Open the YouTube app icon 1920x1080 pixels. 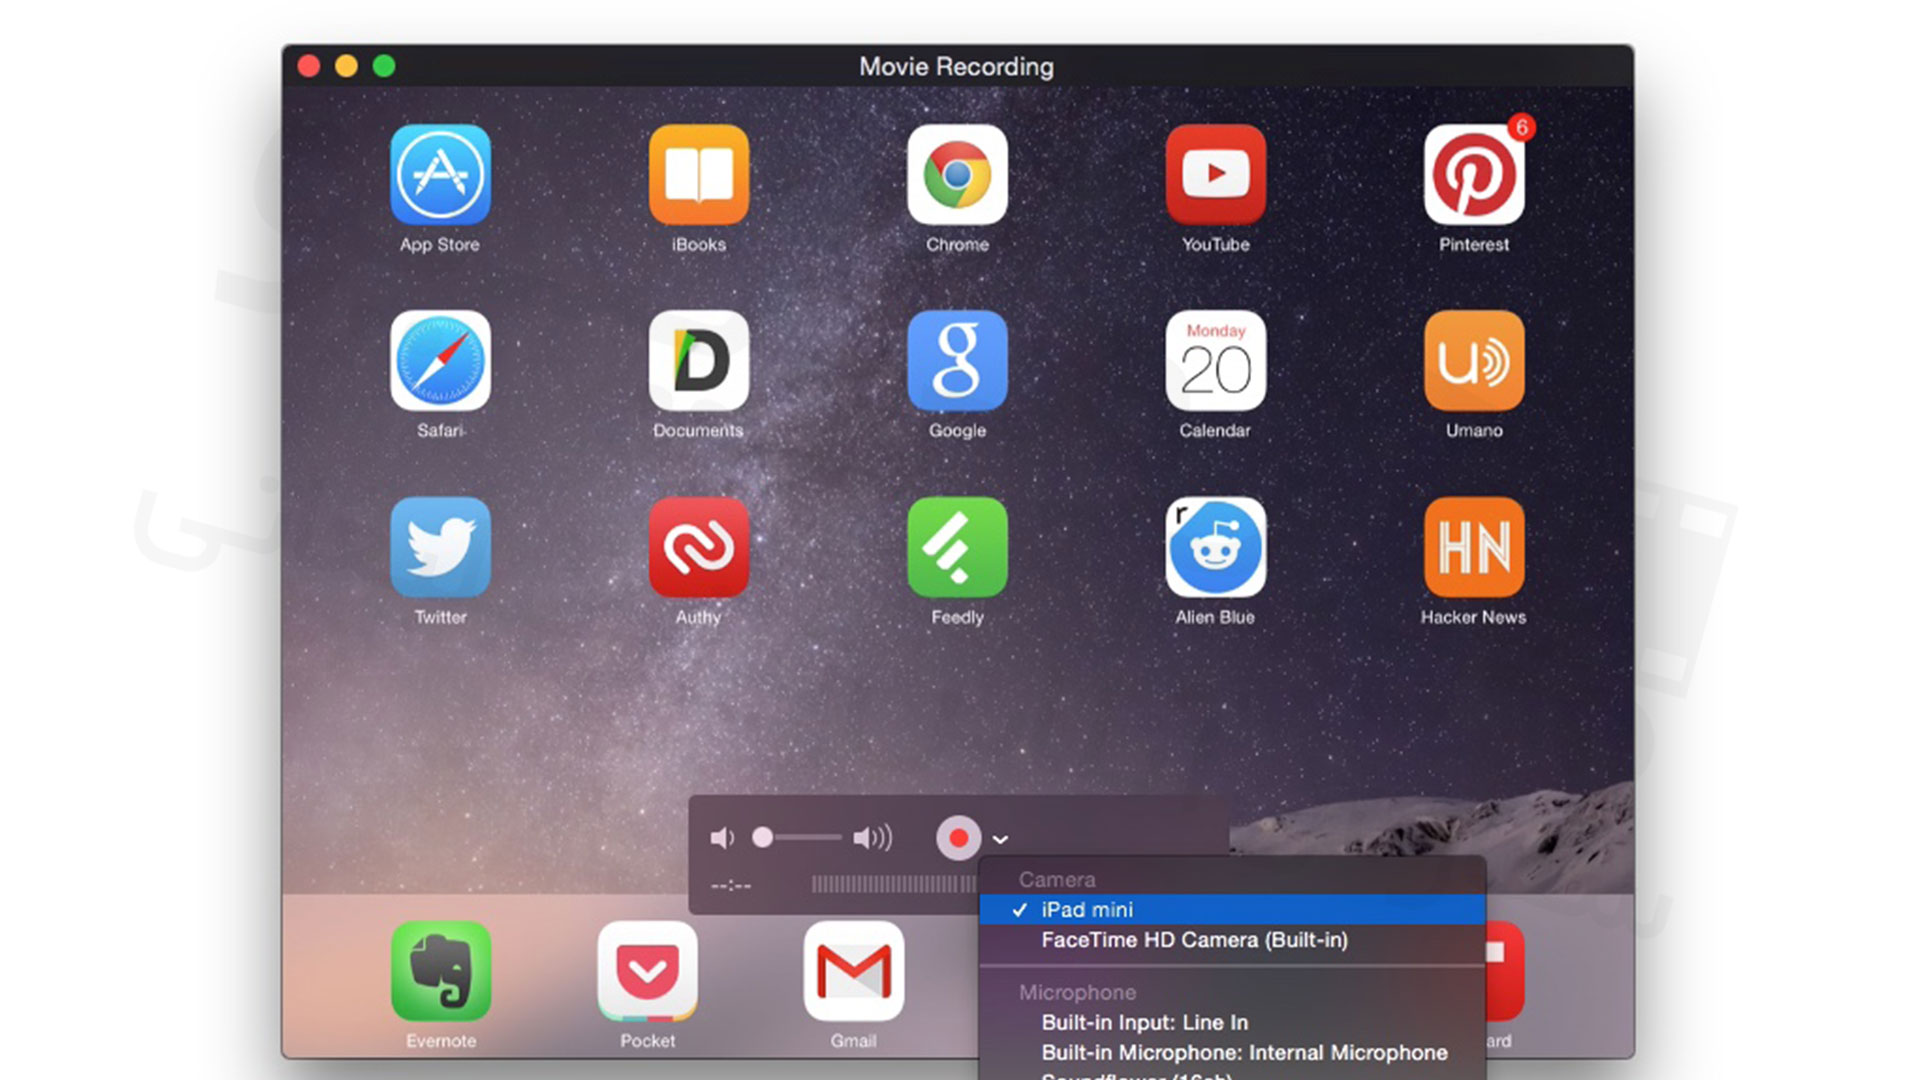pyautogui.click(x=1216, y=174)
